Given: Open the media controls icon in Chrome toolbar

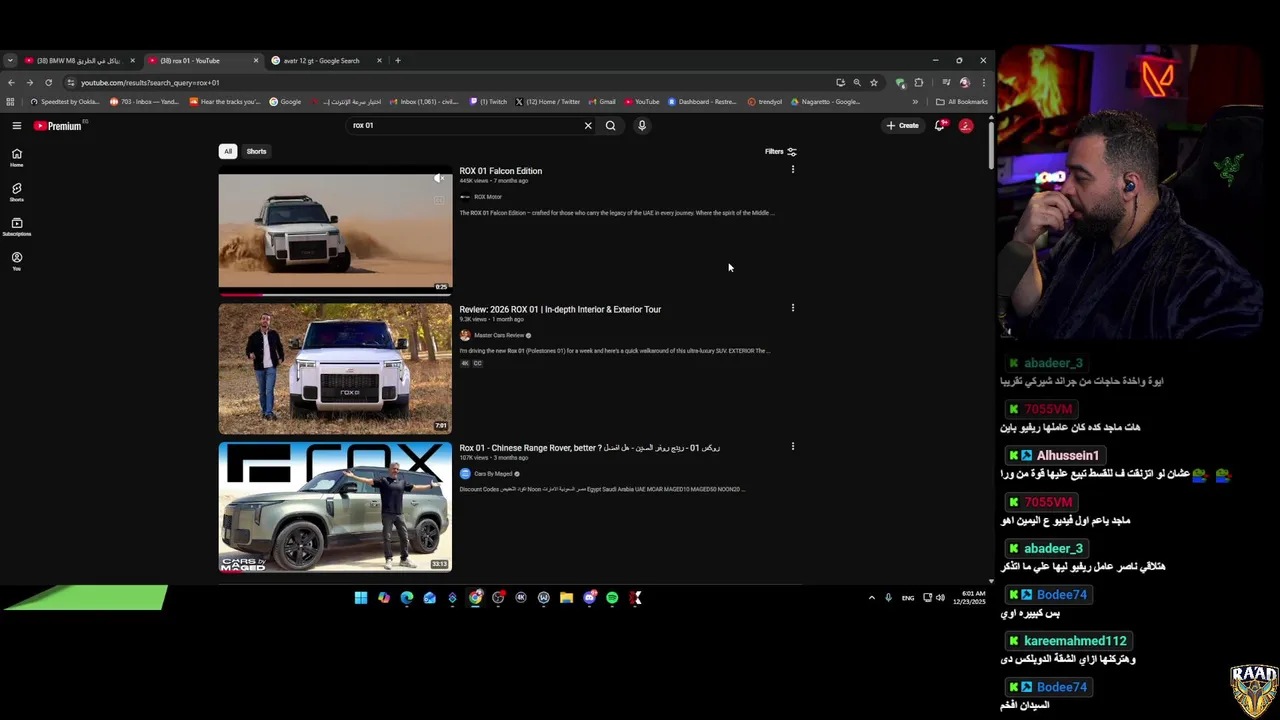Looking at the screenshot, I should point(946,83).
